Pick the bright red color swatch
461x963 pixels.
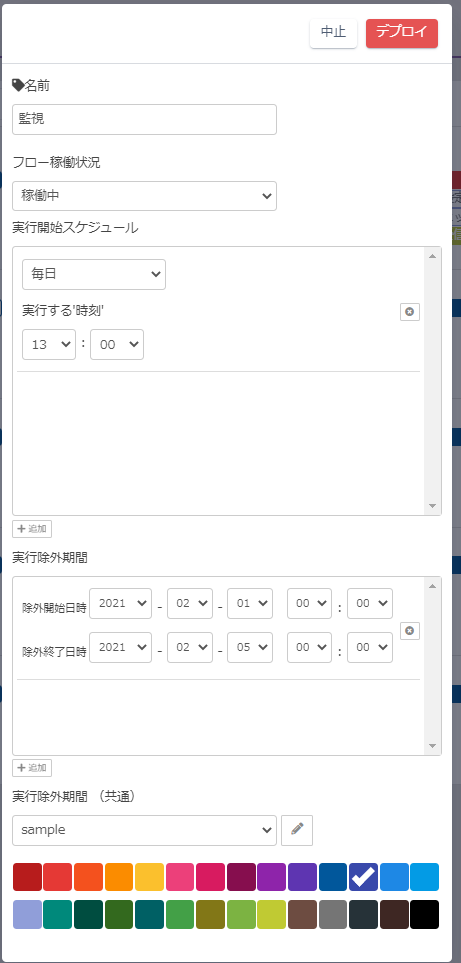point(58,877)
